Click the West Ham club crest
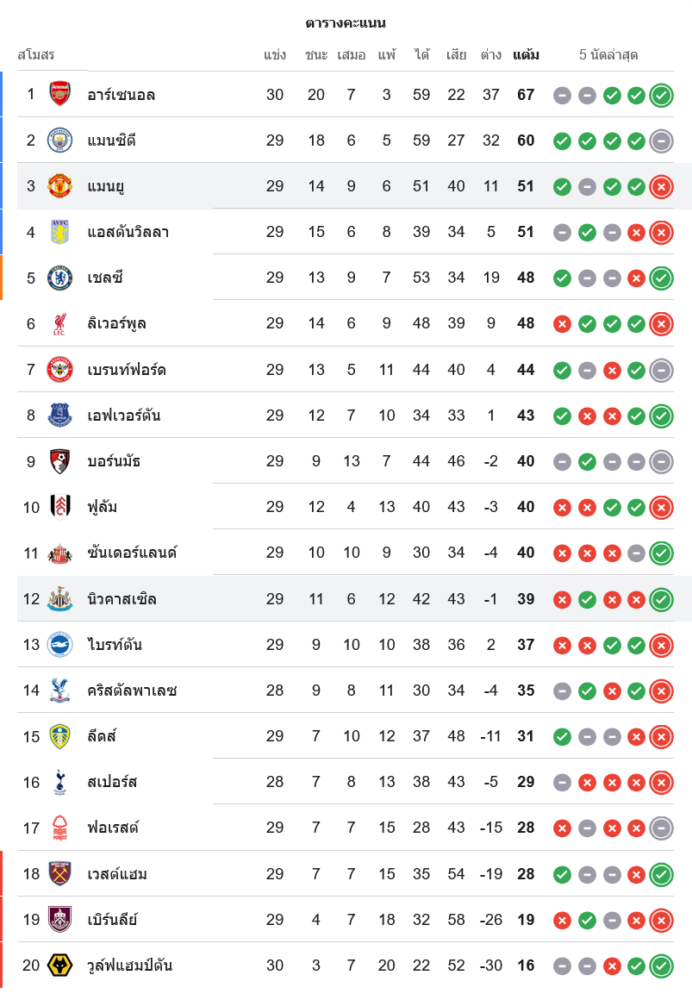This screenshot has width=692, height=1000. click(x=60, y=874)
